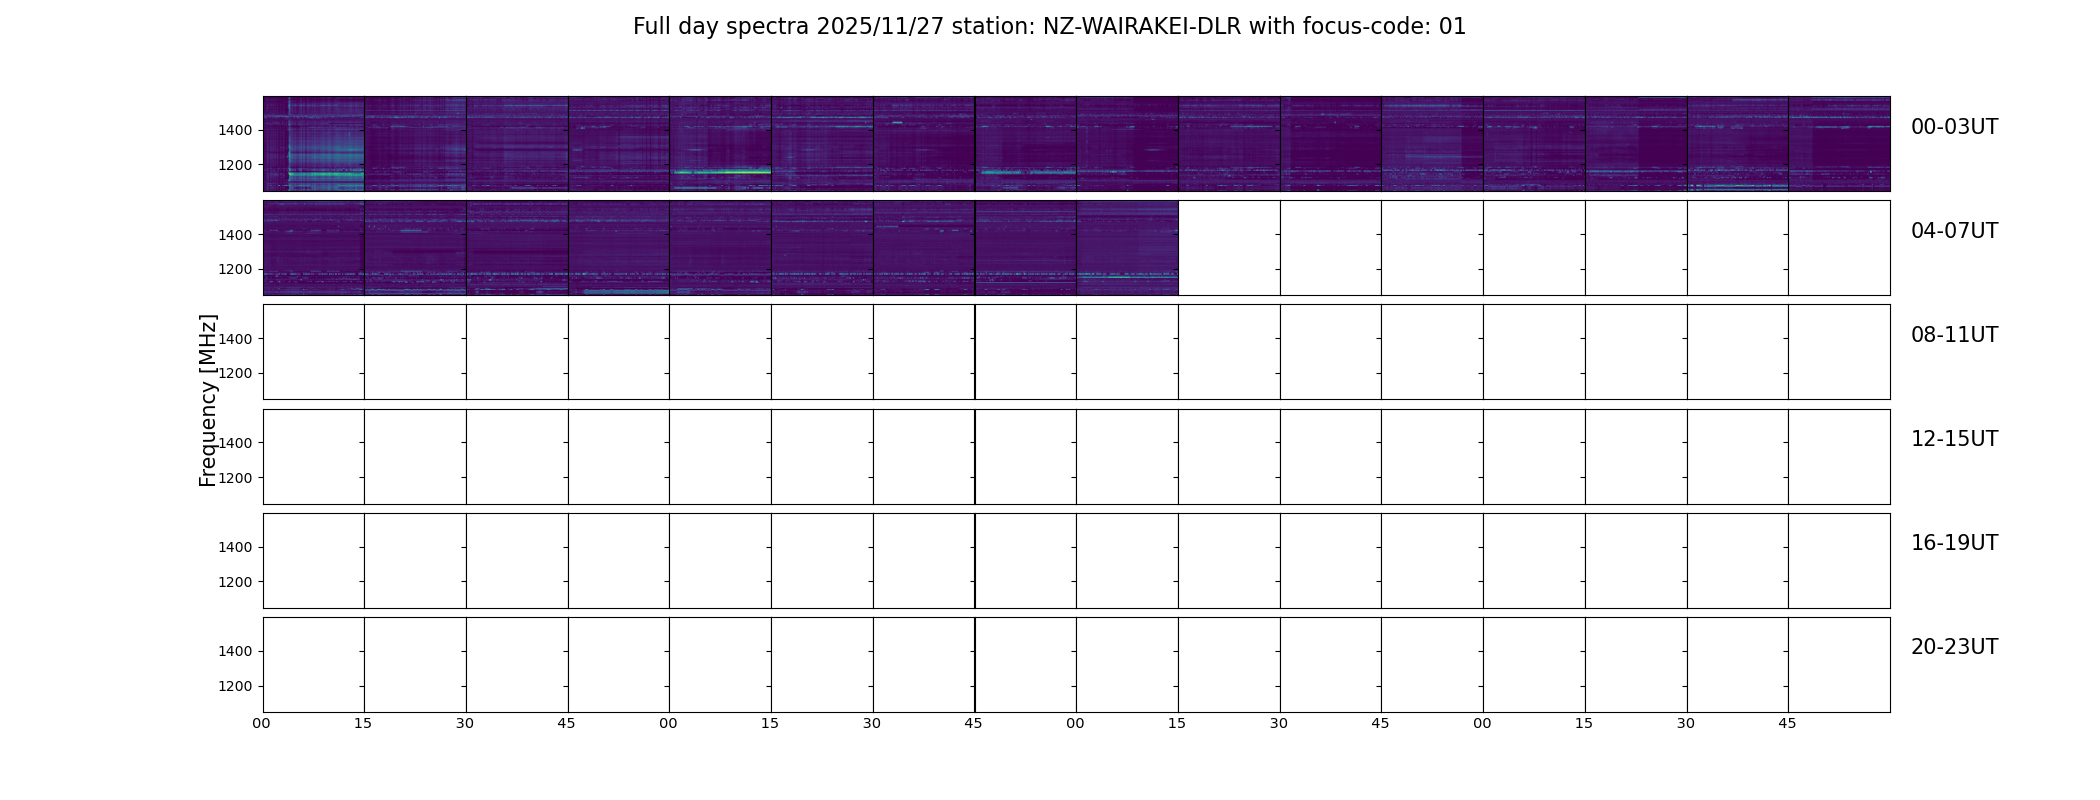Screen dimensions: 2100x800
Task: Click the first empty panel in 08-11UT row
Action: tap(314, 352)
